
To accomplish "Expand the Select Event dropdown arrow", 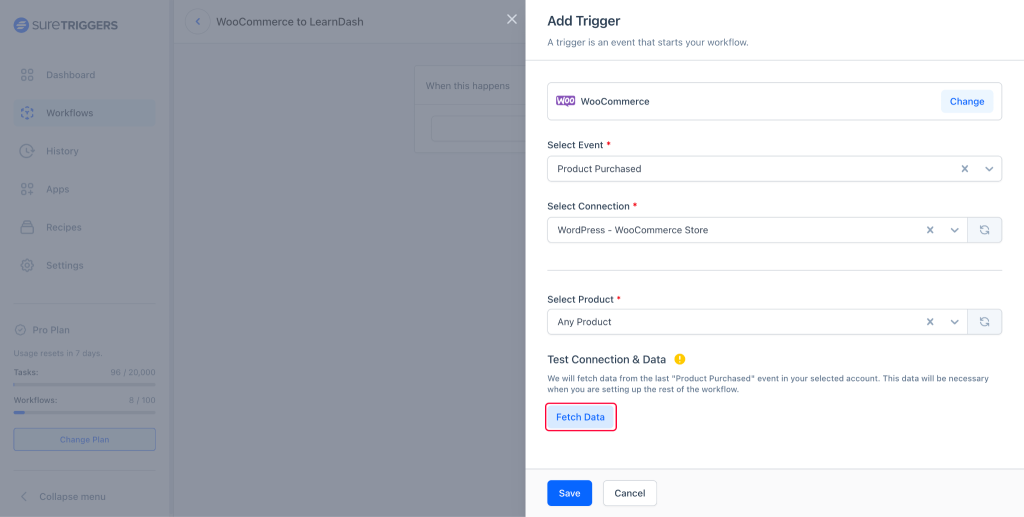I will coord(989,169).
